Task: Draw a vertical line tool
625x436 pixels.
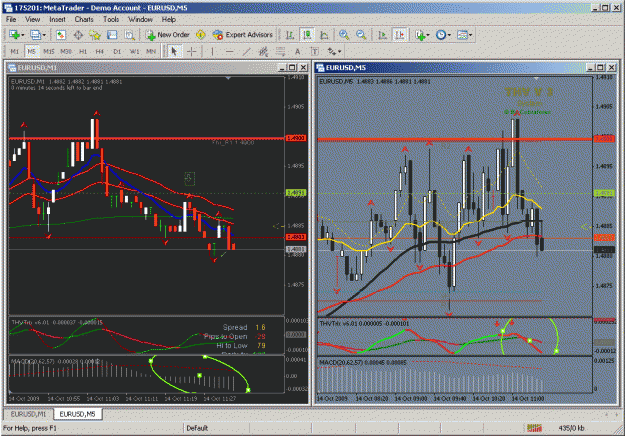Action: 212,51
